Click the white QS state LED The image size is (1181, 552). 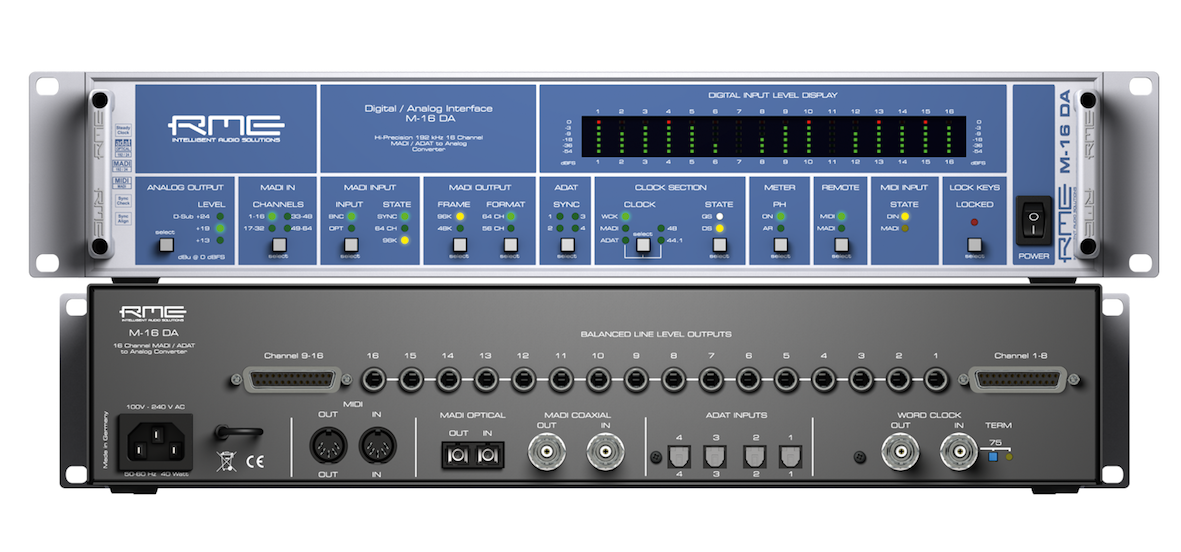pos(720,216)
